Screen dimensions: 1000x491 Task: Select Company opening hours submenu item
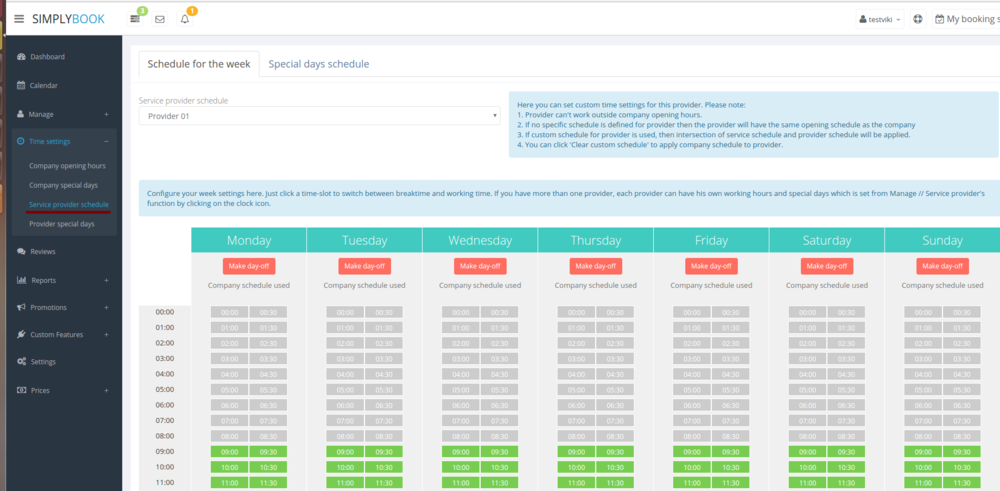[x=67, y=166]
